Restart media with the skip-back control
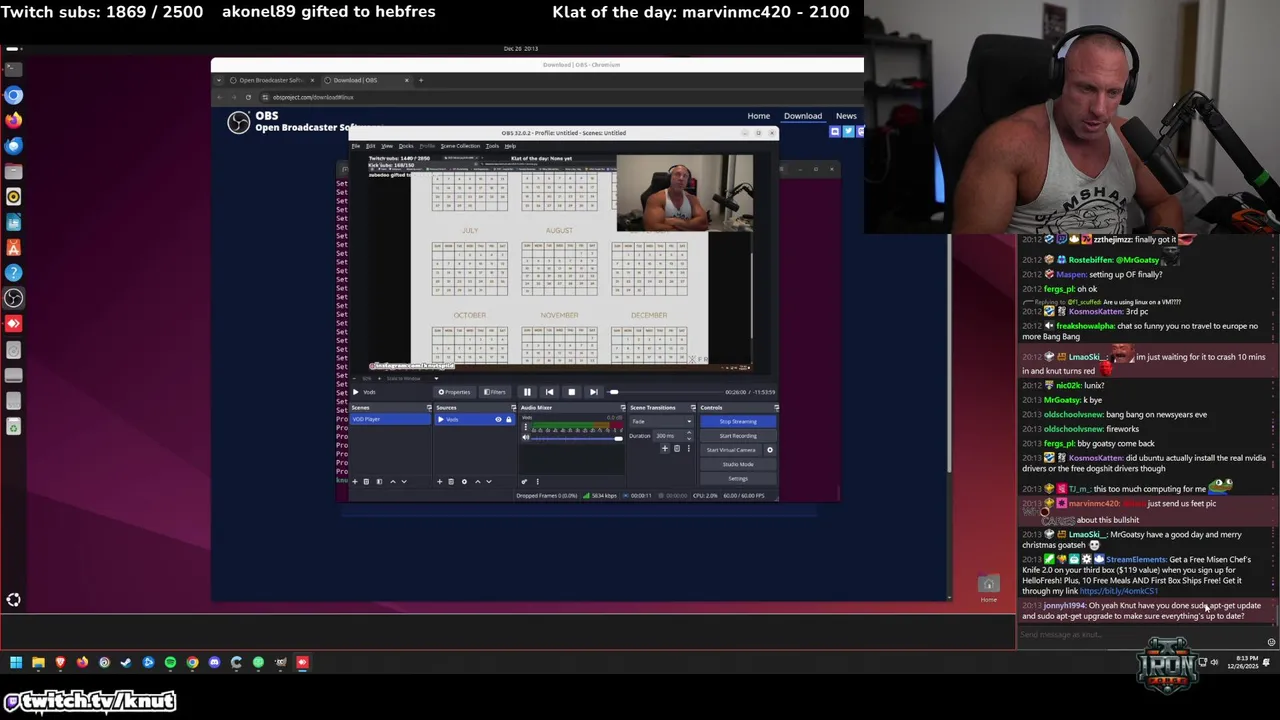 [x=549, y=392]
